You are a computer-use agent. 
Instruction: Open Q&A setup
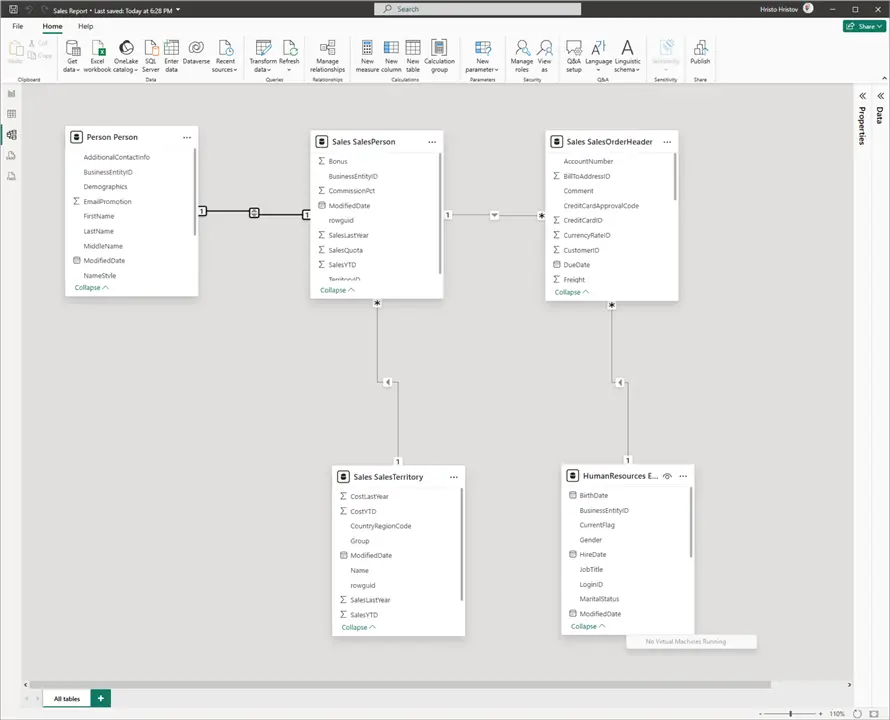[574, 56]
